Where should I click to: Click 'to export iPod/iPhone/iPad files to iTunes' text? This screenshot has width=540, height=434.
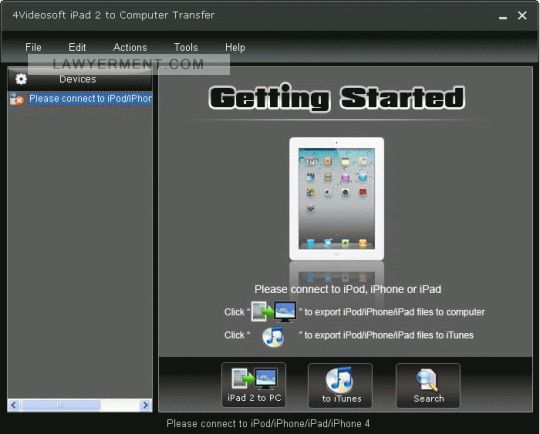click(389, 335)
